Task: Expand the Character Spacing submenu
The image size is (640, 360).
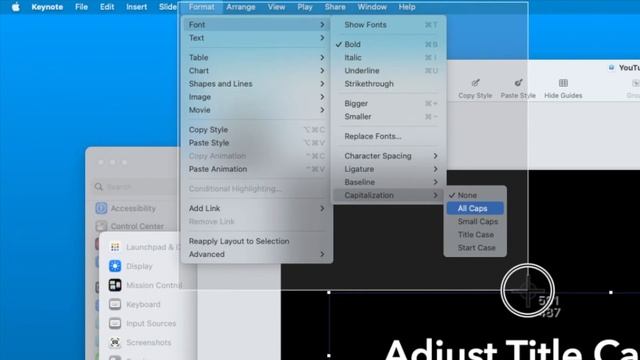Action: (388, 156)
